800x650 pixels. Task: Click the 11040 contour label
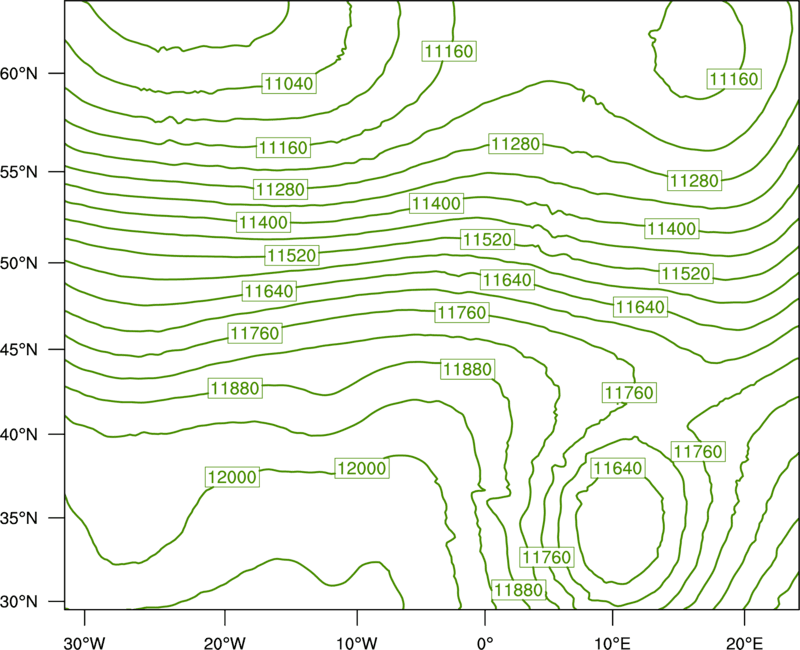tap(289, 83)
